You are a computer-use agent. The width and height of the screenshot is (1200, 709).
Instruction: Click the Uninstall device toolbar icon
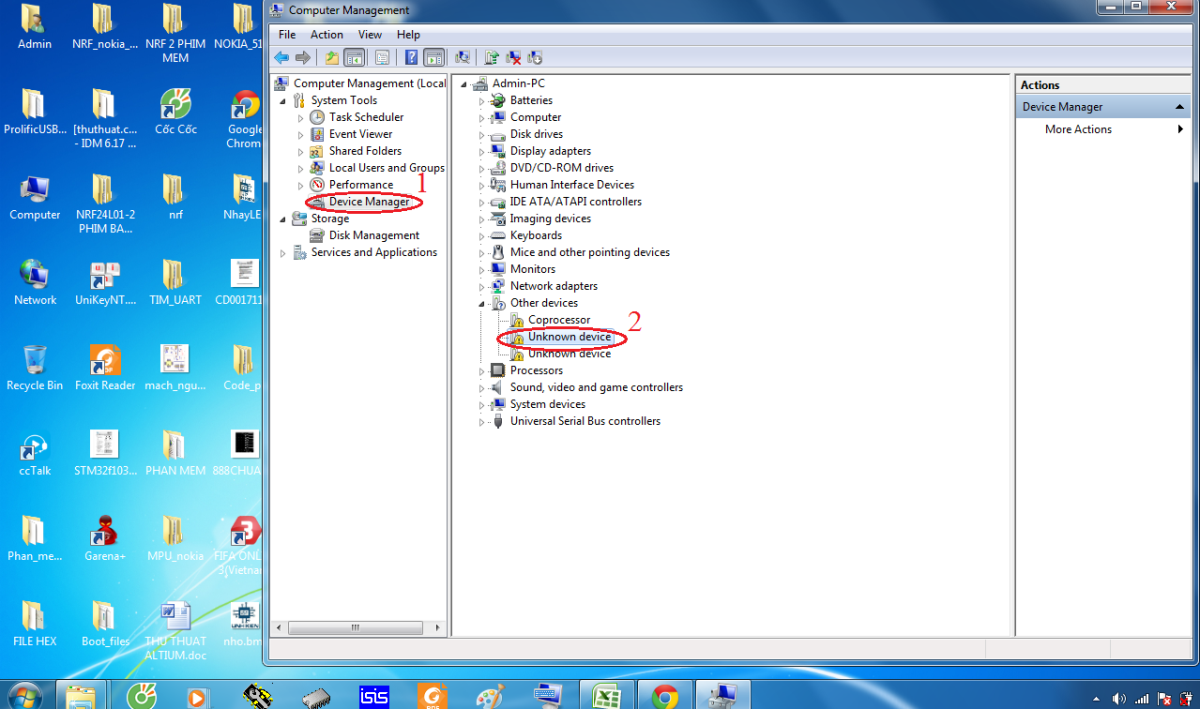click(513, 57)
